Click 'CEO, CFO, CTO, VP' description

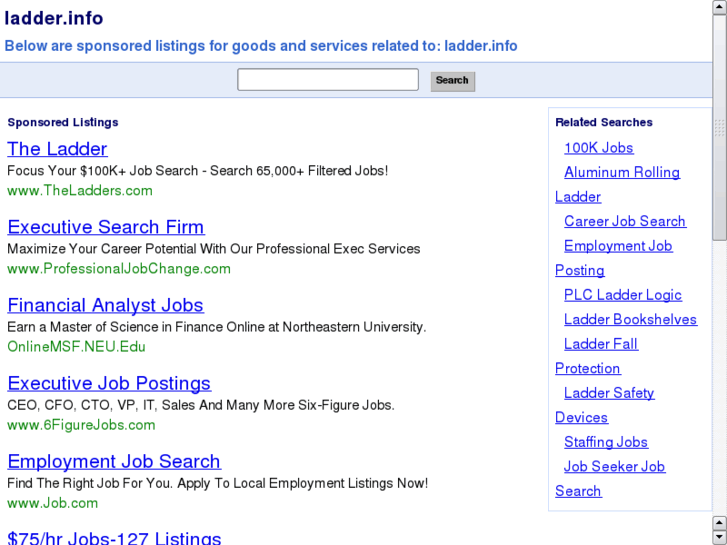pos(201,405)
